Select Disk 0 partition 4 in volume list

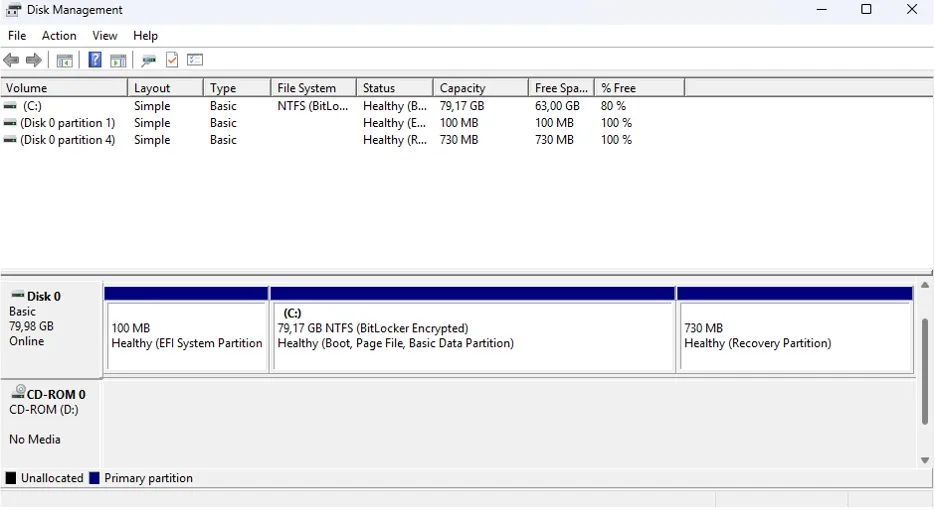click(67, 140)
